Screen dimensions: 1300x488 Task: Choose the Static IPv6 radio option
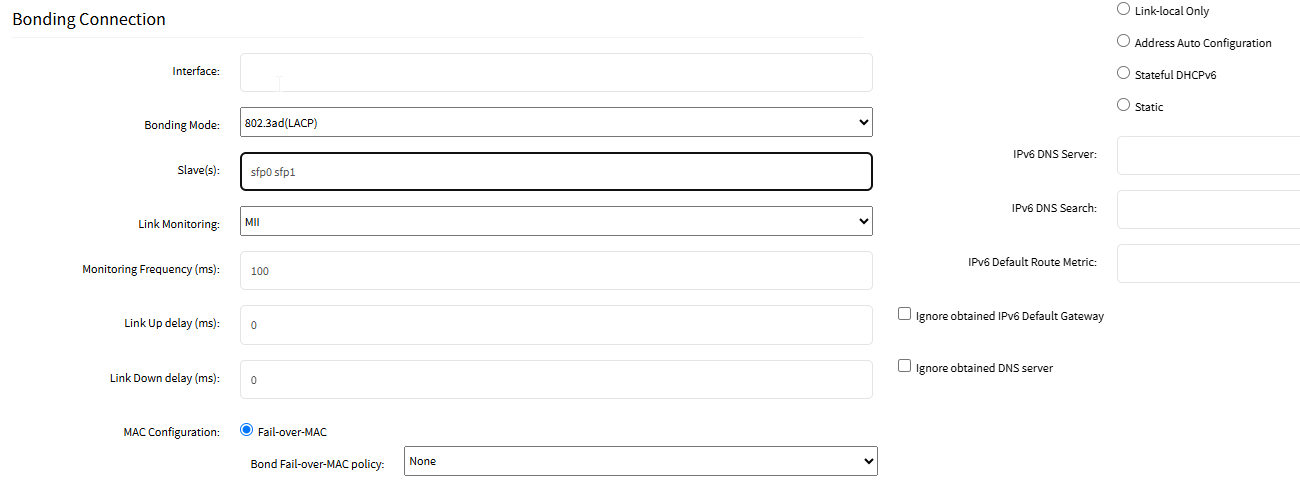click(x=1122, y=106)
